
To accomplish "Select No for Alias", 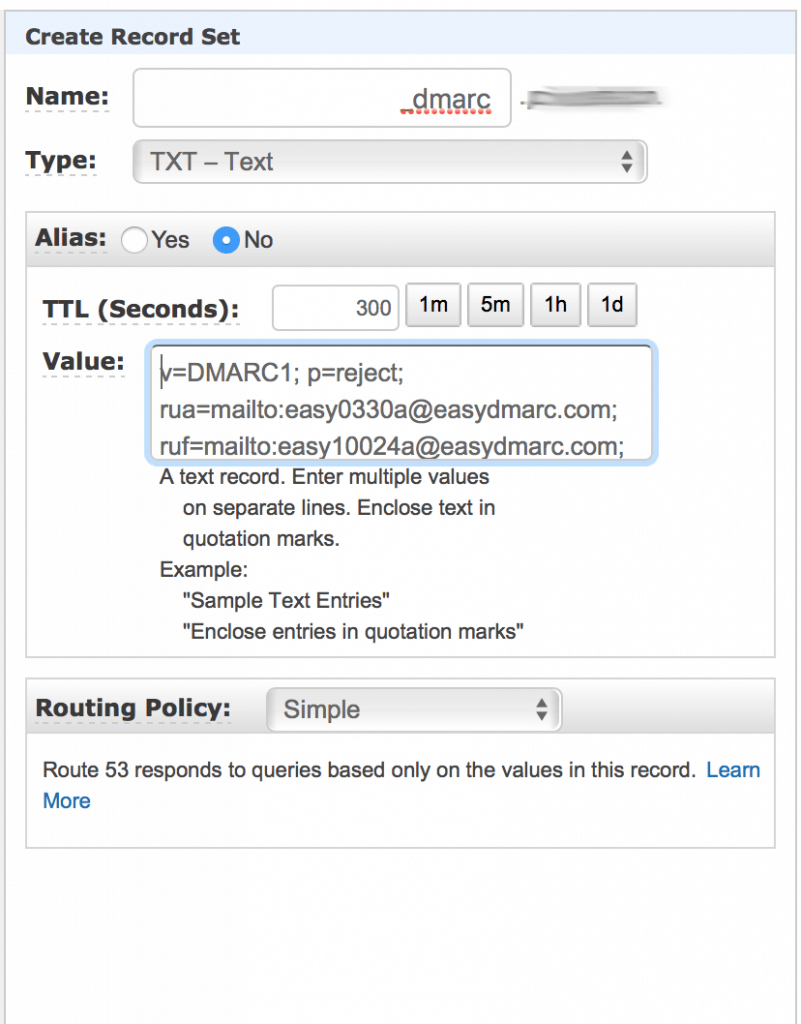I will [225, 240].
